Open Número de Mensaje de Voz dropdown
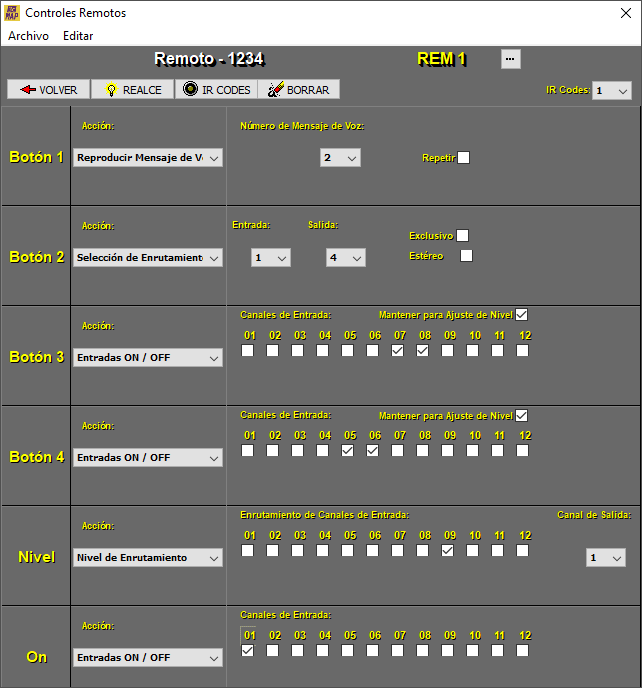This screenshot has height=688, width=642. tap(340, 158)
